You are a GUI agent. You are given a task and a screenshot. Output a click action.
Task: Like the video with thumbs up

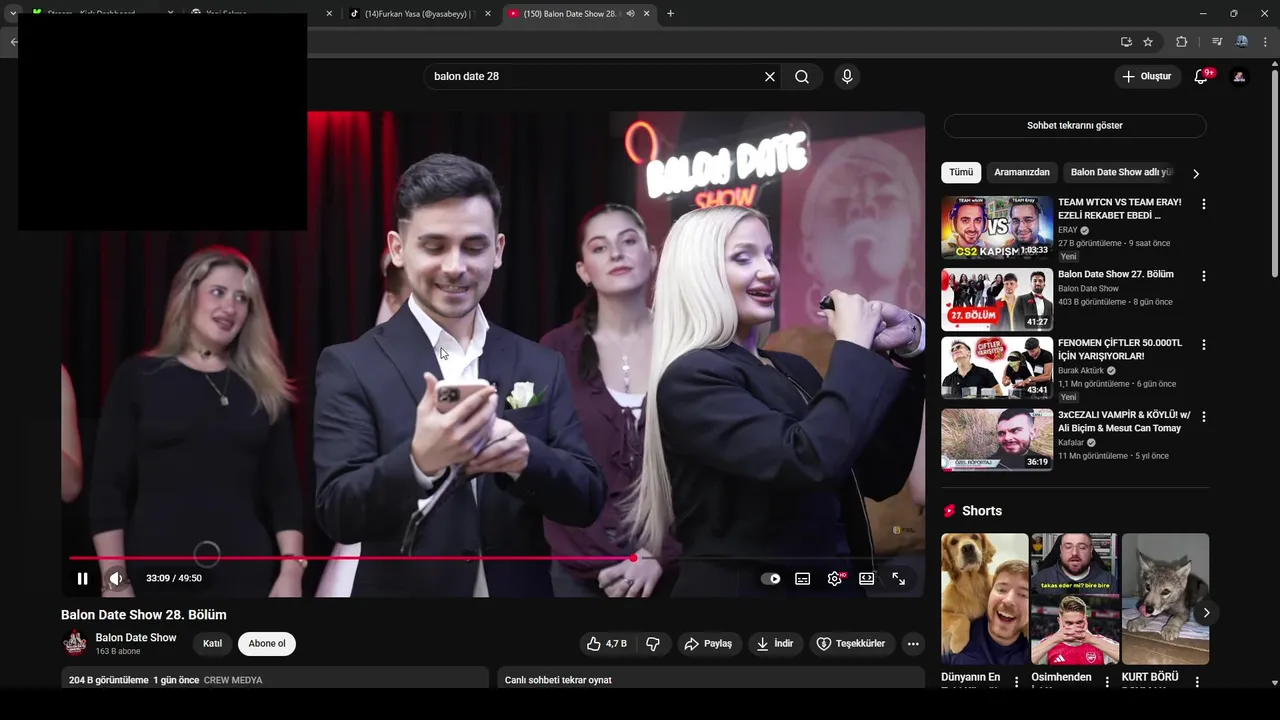coord(606,644)
